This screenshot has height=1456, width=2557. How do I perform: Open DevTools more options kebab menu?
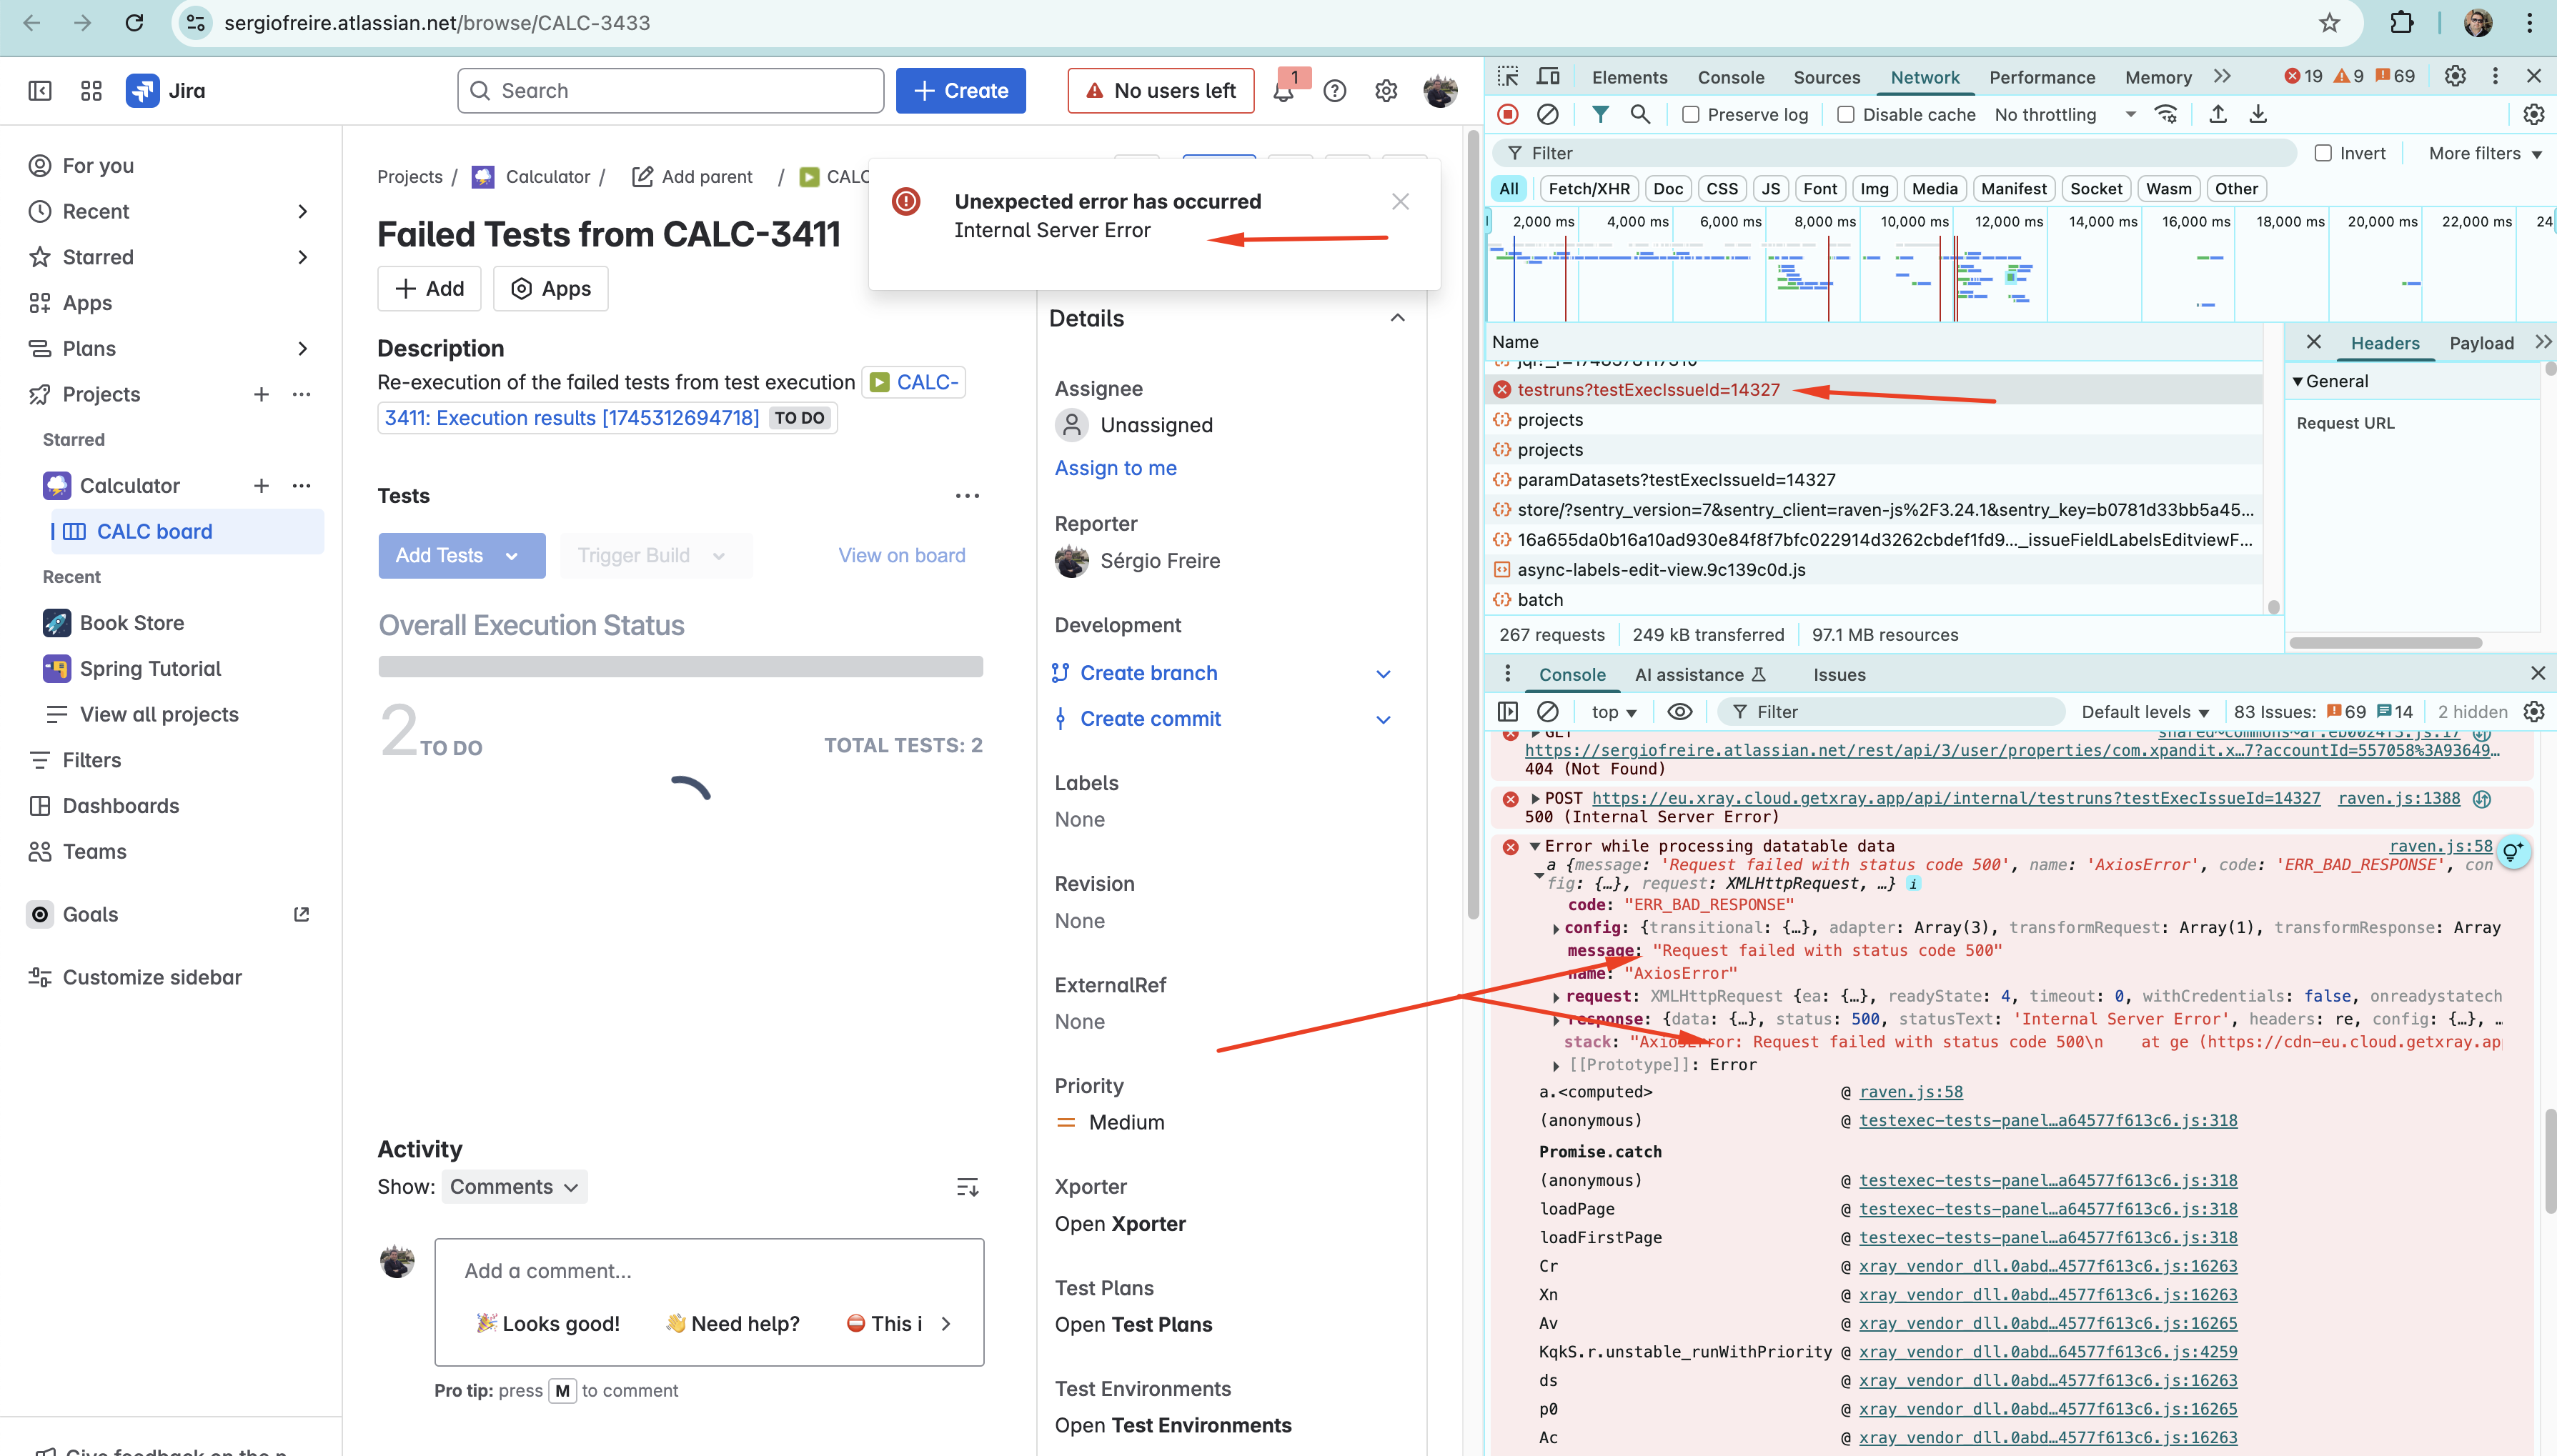(x=2495, y=76)
